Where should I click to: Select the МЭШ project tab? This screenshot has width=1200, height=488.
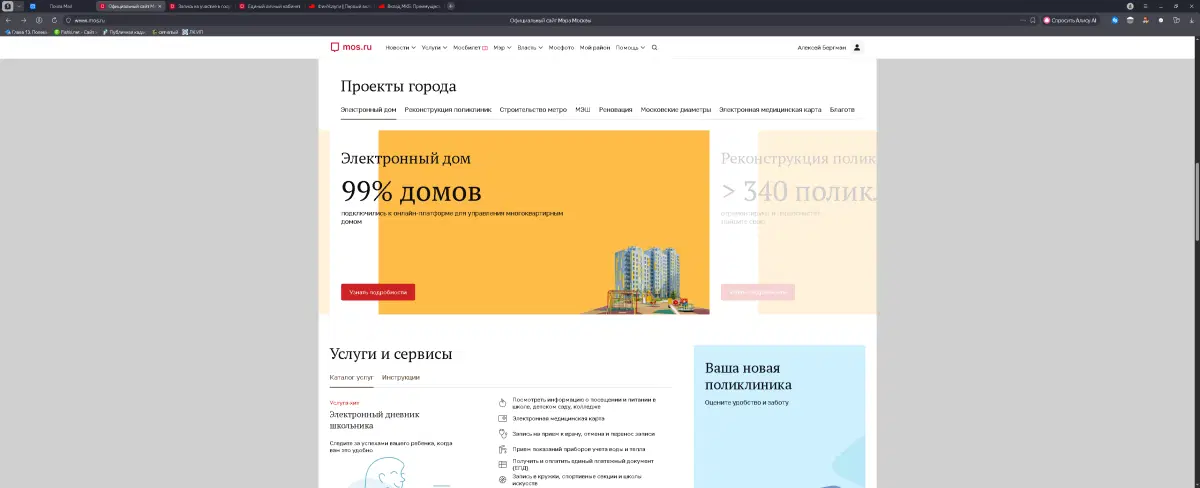pyautogui.click(x=583, y=110)
